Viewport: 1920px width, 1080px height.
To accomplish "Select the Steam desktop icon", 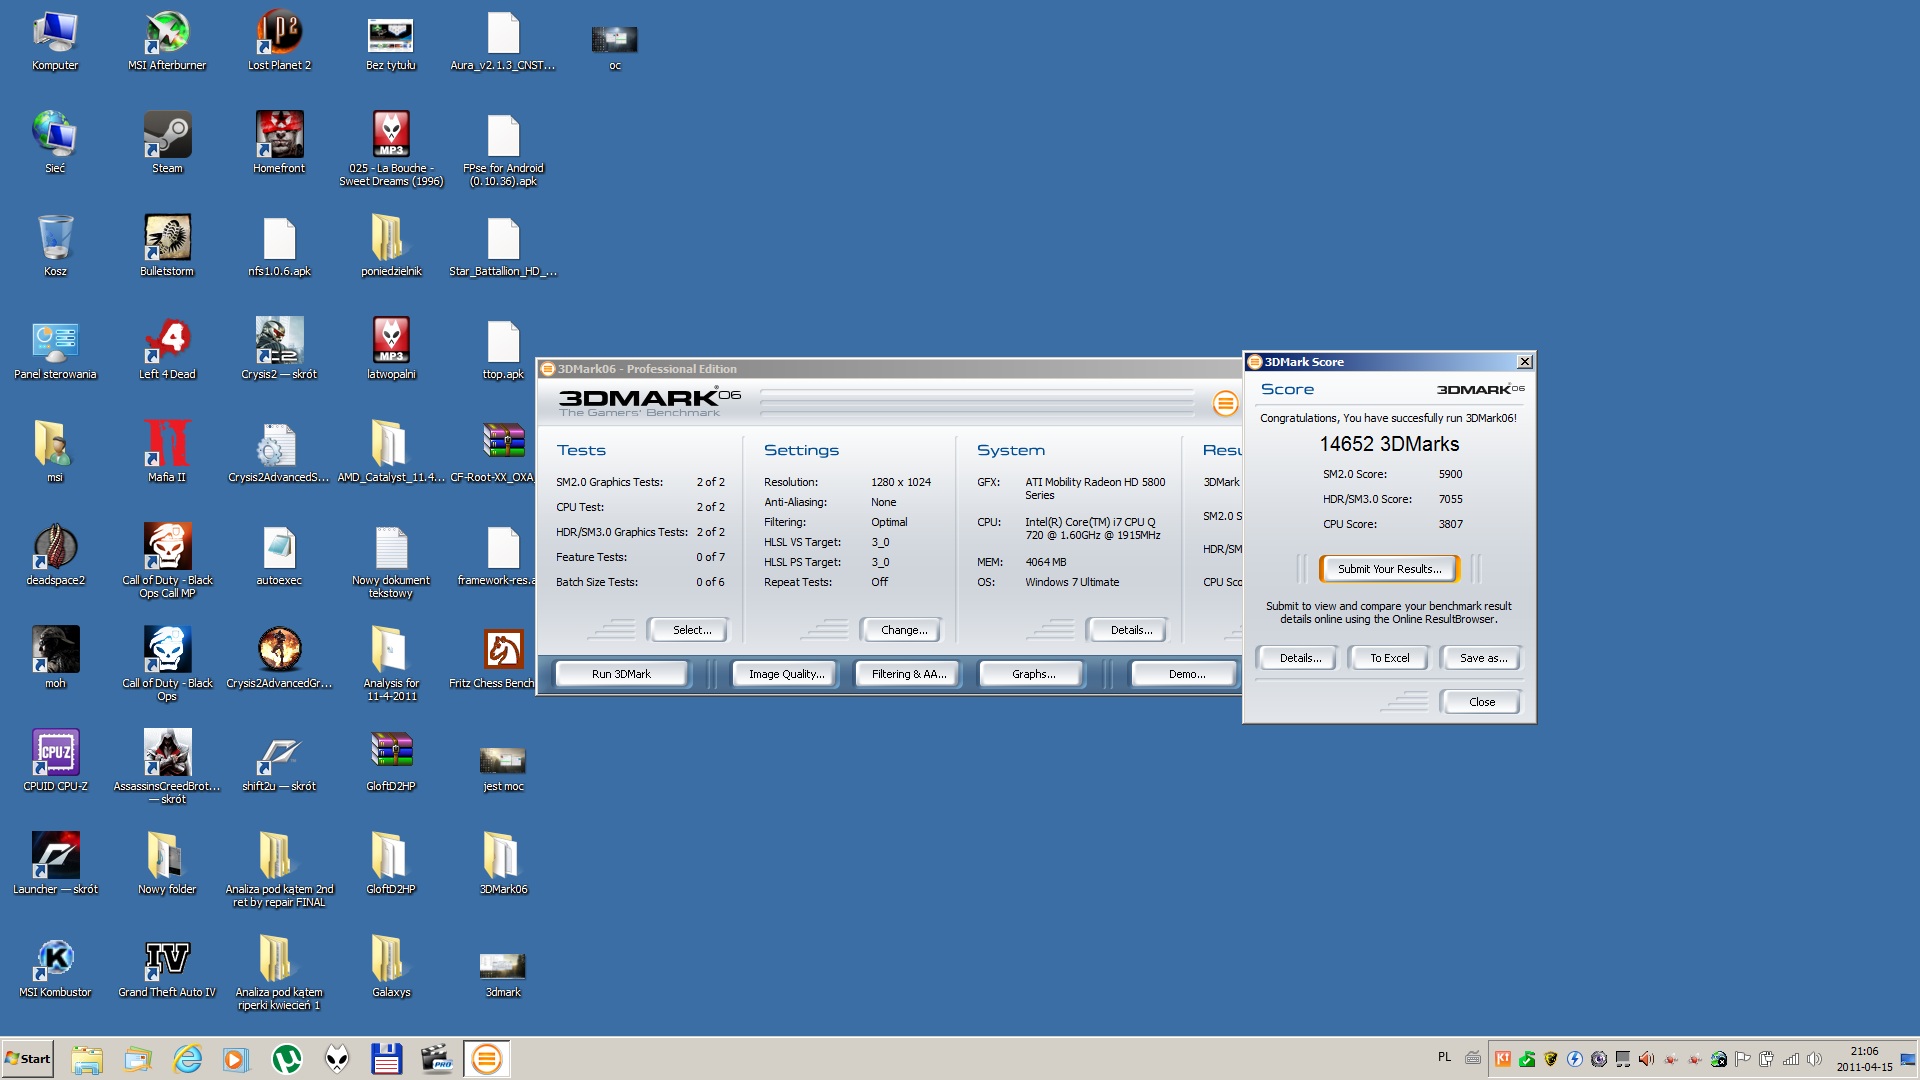I will [167, 143].
